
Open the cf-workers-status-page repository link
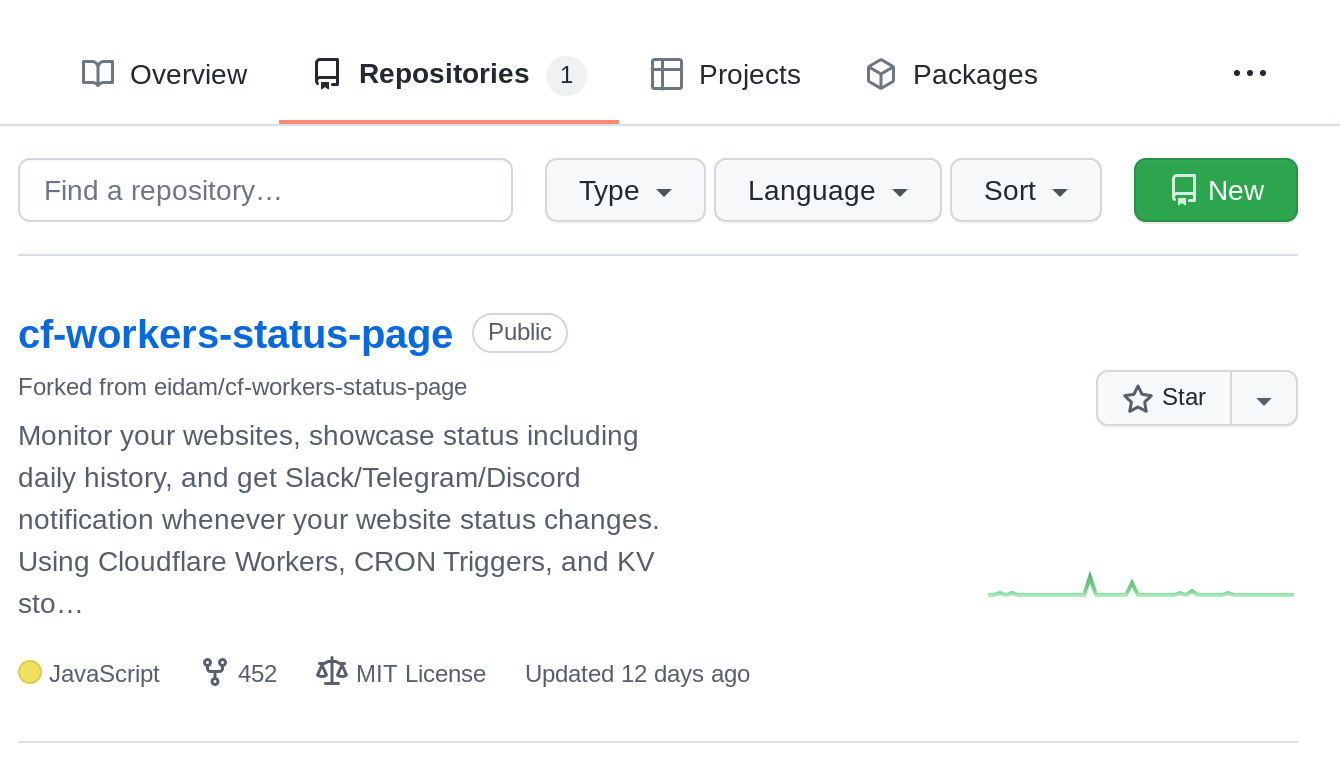[x=235, y=334]
